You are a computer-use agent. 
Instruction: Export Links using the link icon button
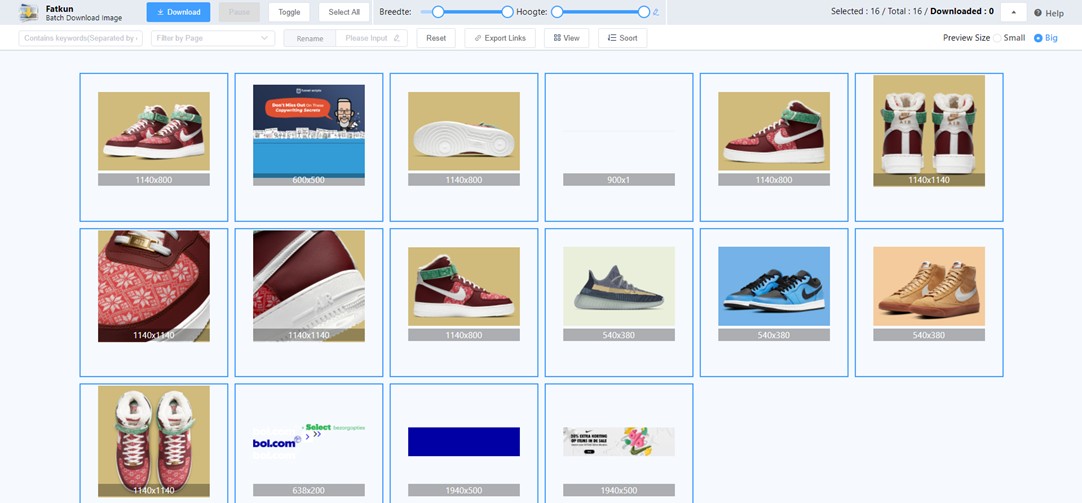(x=500, y=38)
